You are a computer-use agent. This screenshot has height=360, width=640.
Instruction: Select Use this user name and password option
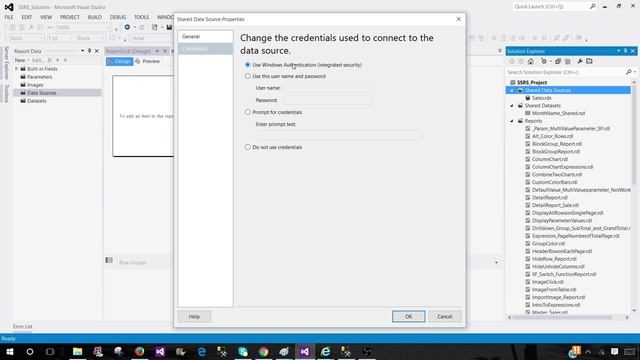(x=247, y=76)
